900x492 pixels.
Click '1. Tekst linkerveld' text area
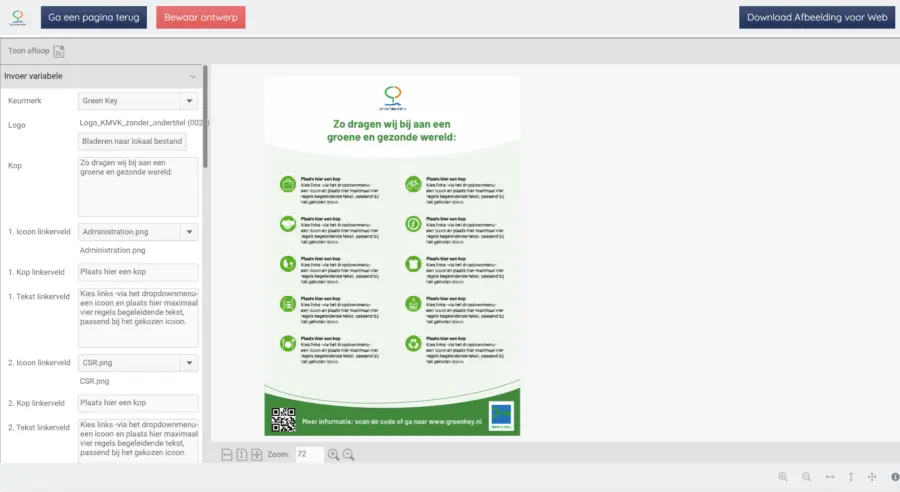tap(138, 317)
